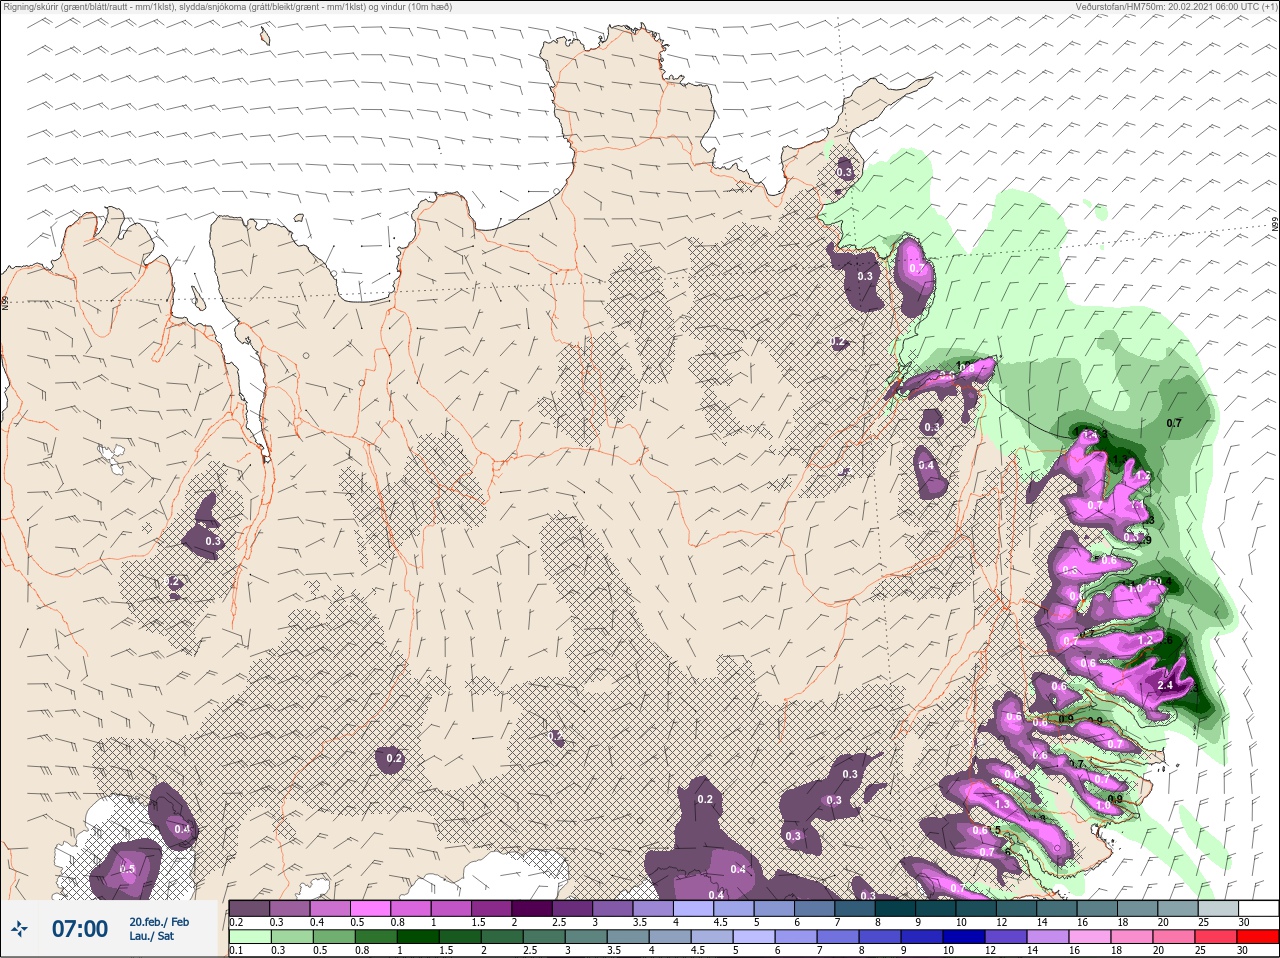Click the '0.1' label in the rain legend
Screen dimensions: 1280x958
click(235, 950)
